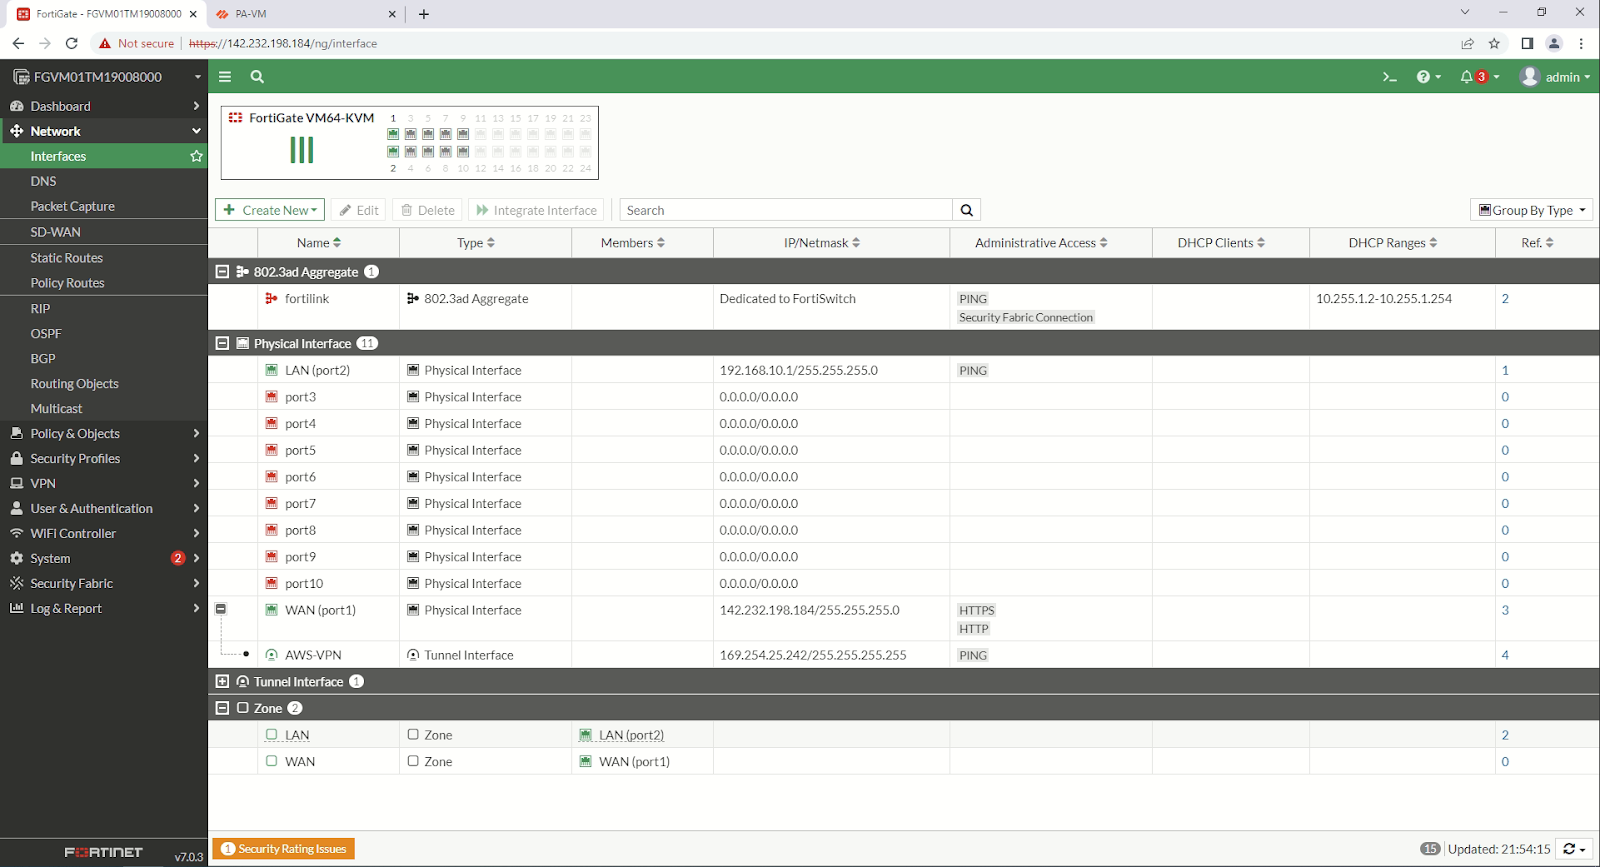This screenshot has height=867, width=1600.
Task: Toggle the hamburger menu in green header
Action: click(x=225, y=77)
